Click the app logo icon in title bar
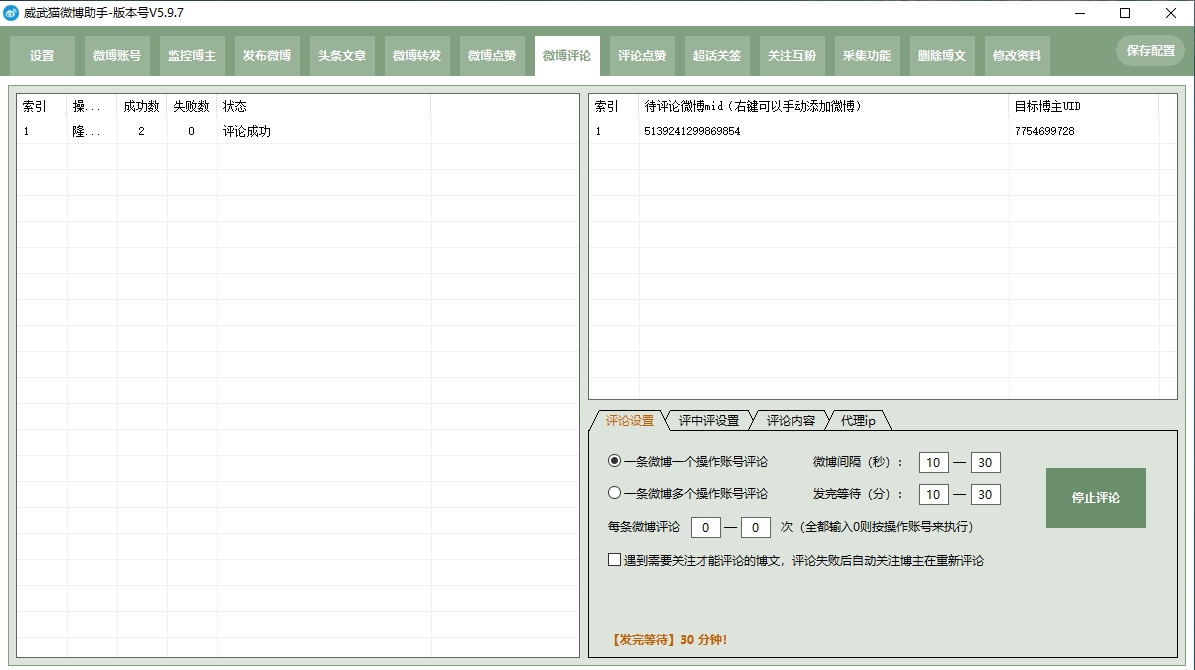Viewport: 1195px width, 670px height. 11,13
